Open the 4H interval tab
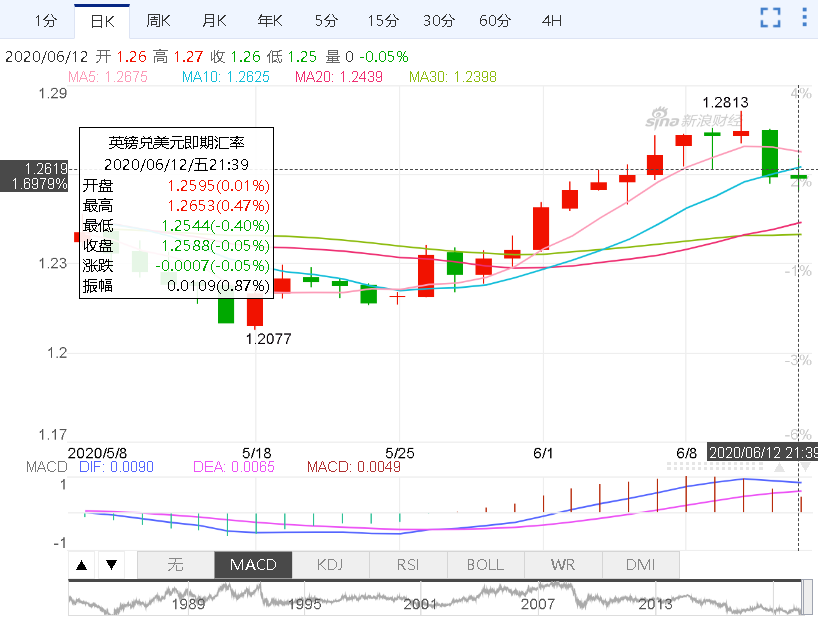The height and width of the screenshot is (617, 818). [x=551, y=21]
